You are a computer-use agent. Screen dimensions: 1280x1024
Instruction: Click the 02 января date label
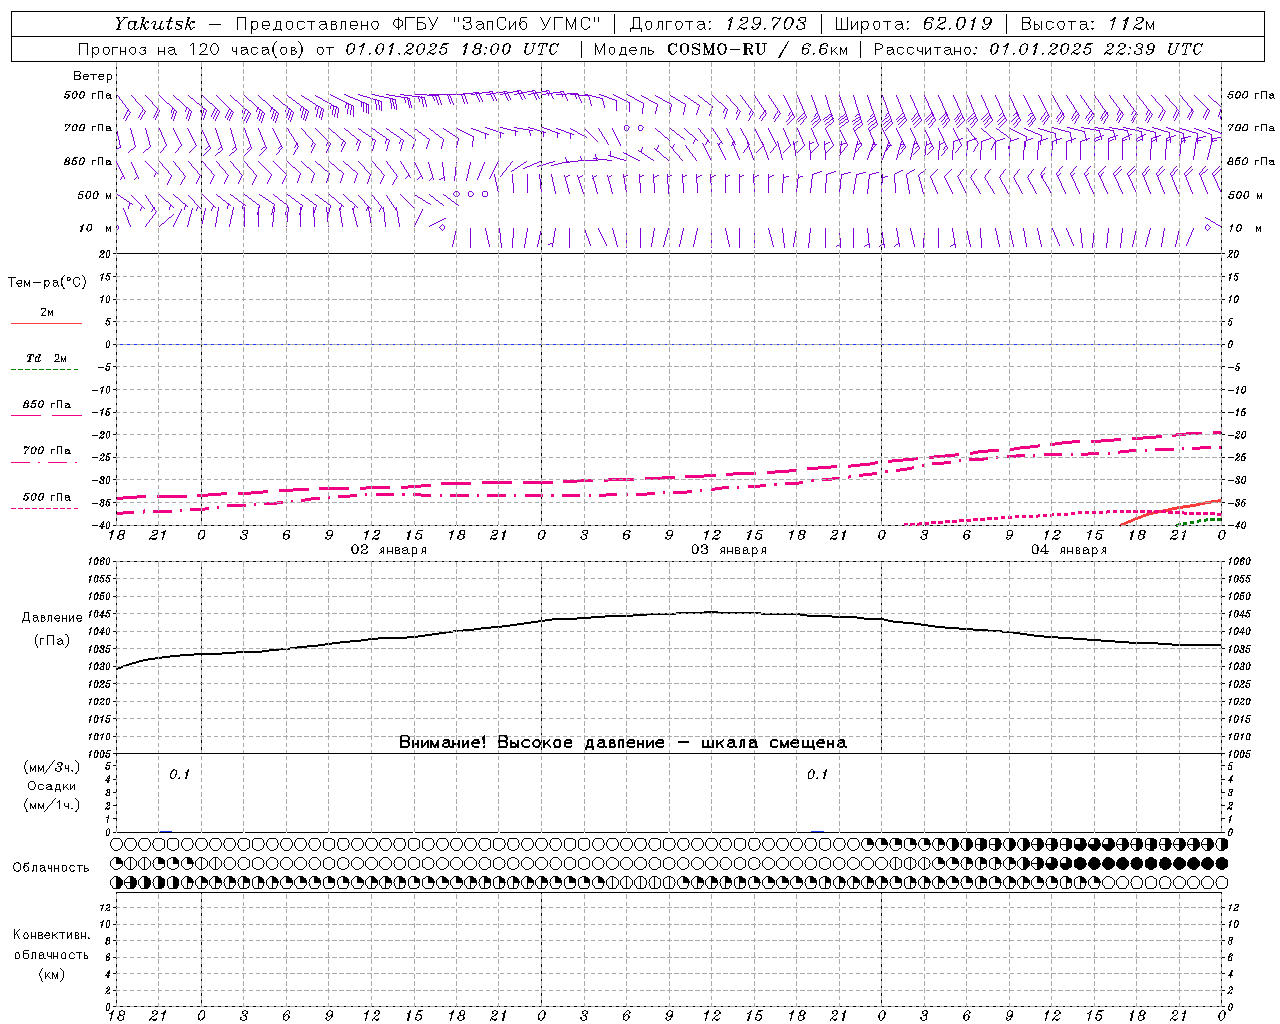tap(388, 550)
